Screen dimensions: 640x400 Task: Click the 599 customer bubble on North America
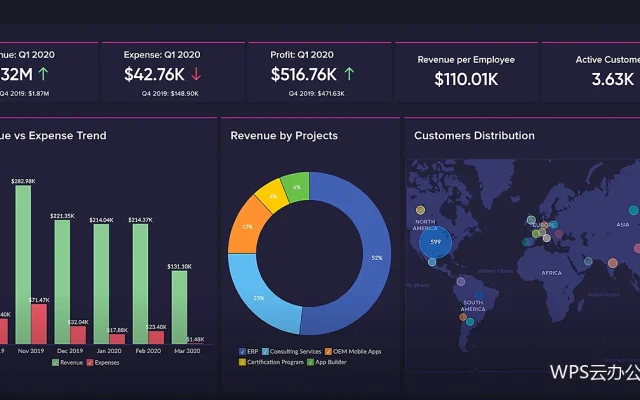point(436,242)
